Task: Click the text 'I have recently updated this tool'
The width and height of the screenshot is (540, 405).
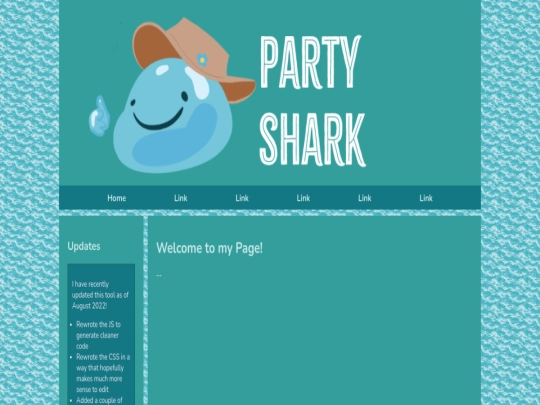Action: [100, 295]
